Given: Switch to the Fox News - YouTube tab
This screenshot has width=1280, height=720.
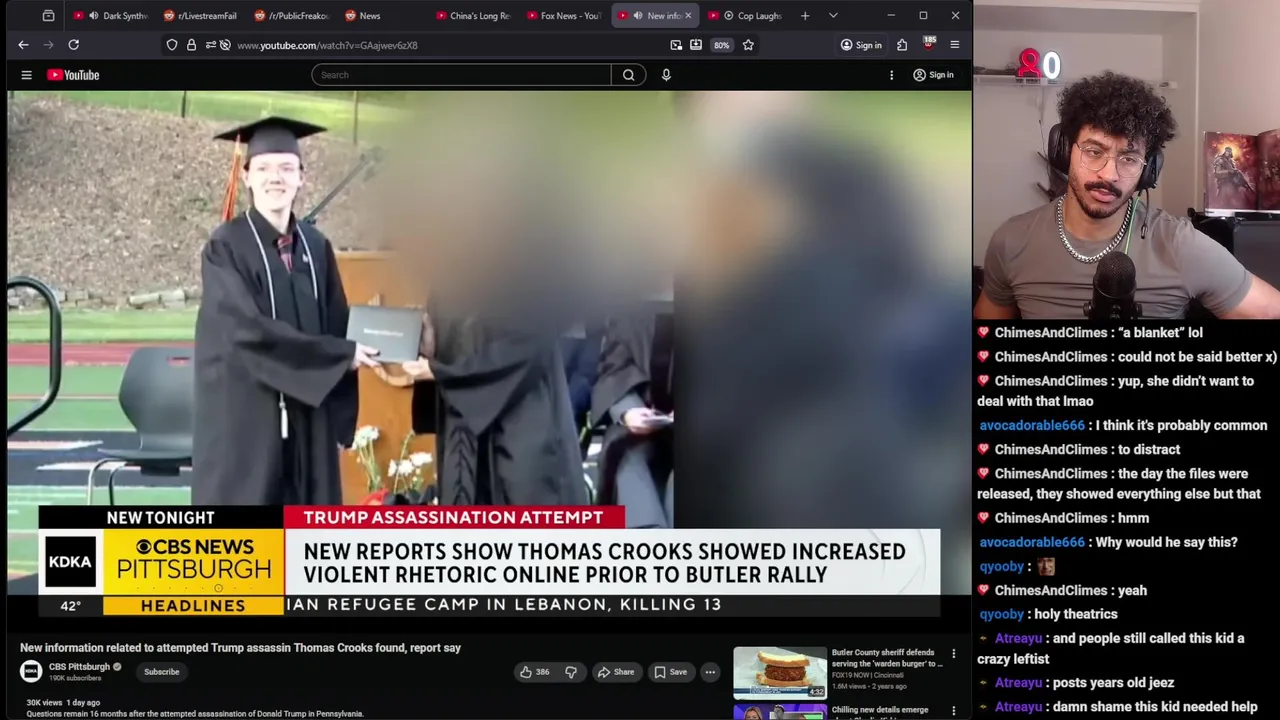Looking at the screenshot, I should pyautogui.click(x=563, y=16).
